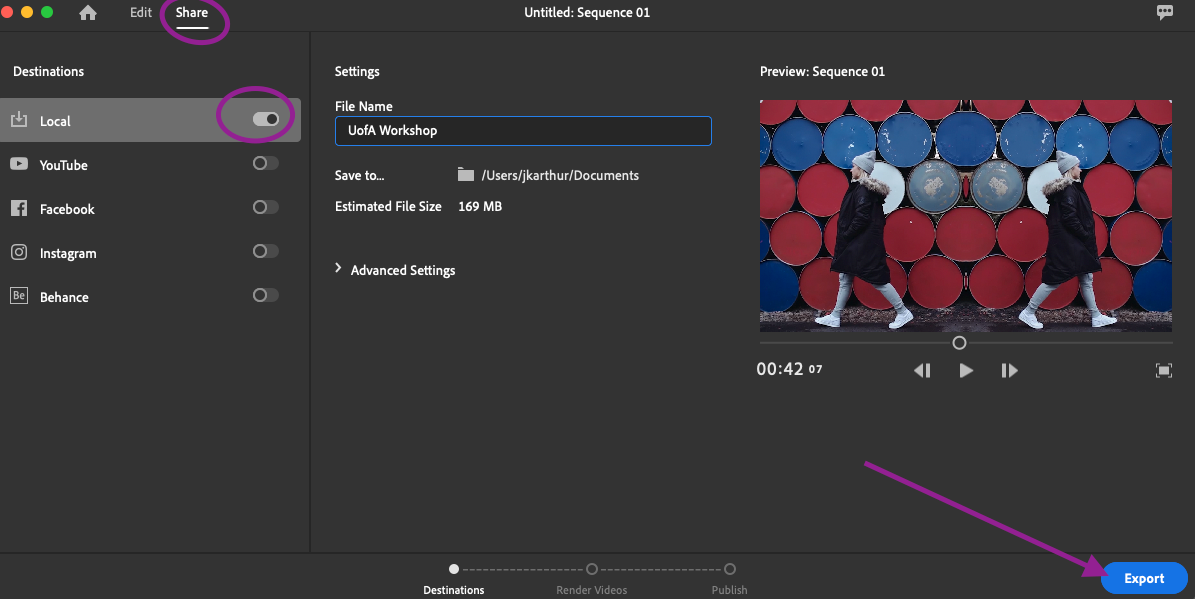Click the Instagram destination icon
Viewport: 1195px width, 599px height.
[19, 252]
